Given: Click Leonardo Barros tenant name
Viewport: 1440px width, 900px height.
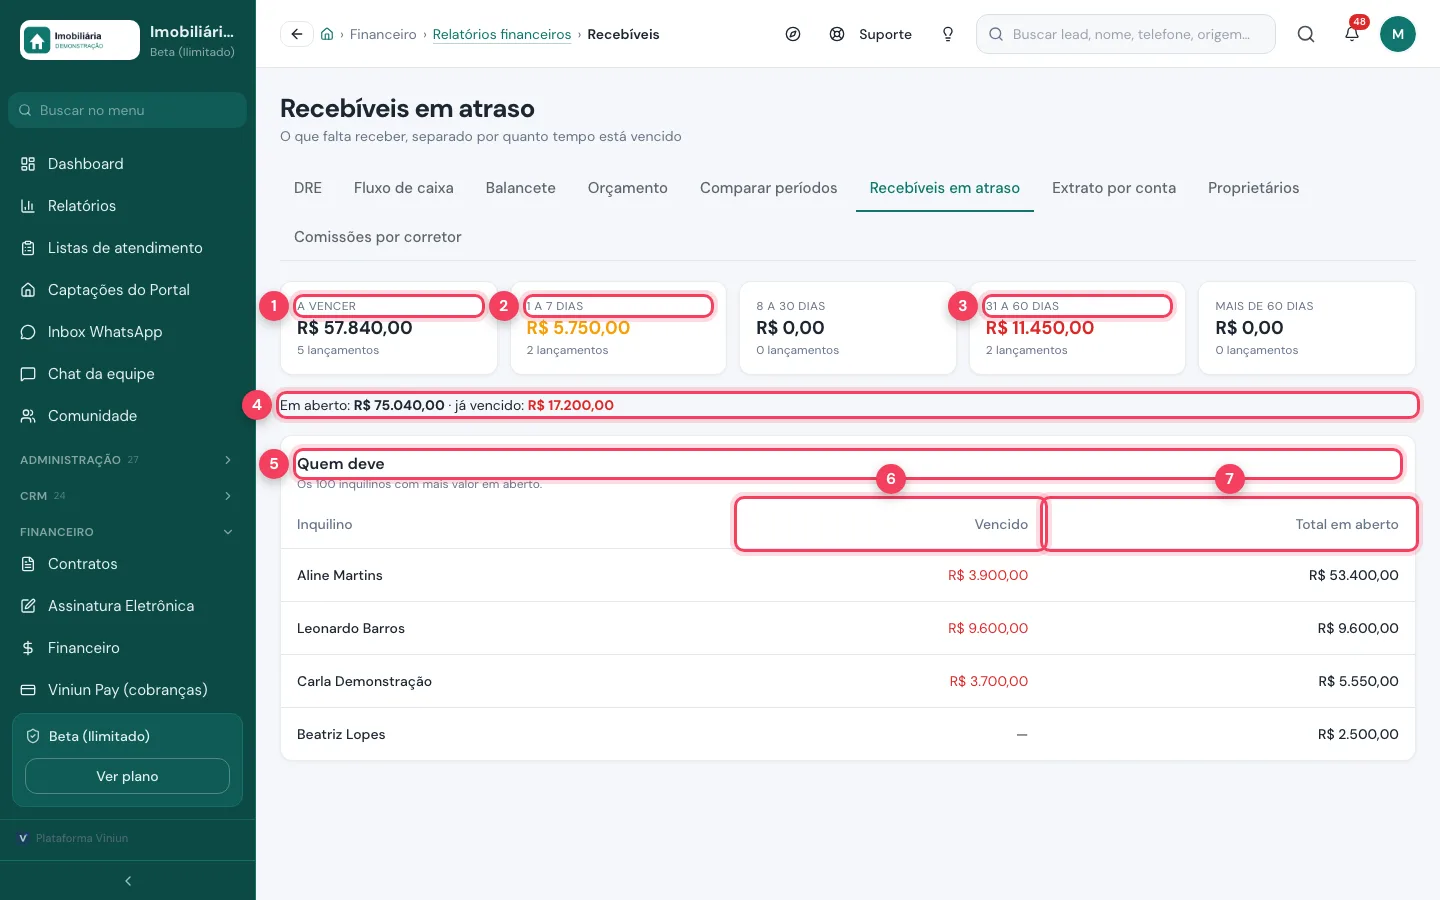Looking at the screenshot, I should [351, 628].
